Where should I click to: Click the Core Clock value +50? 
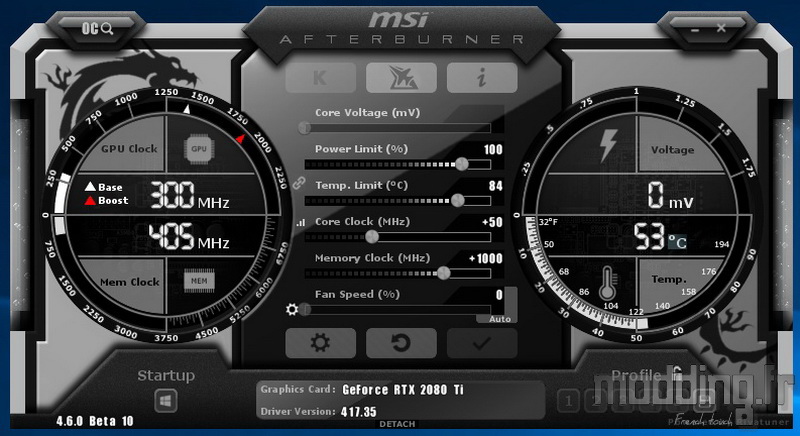tap(492, 222)
